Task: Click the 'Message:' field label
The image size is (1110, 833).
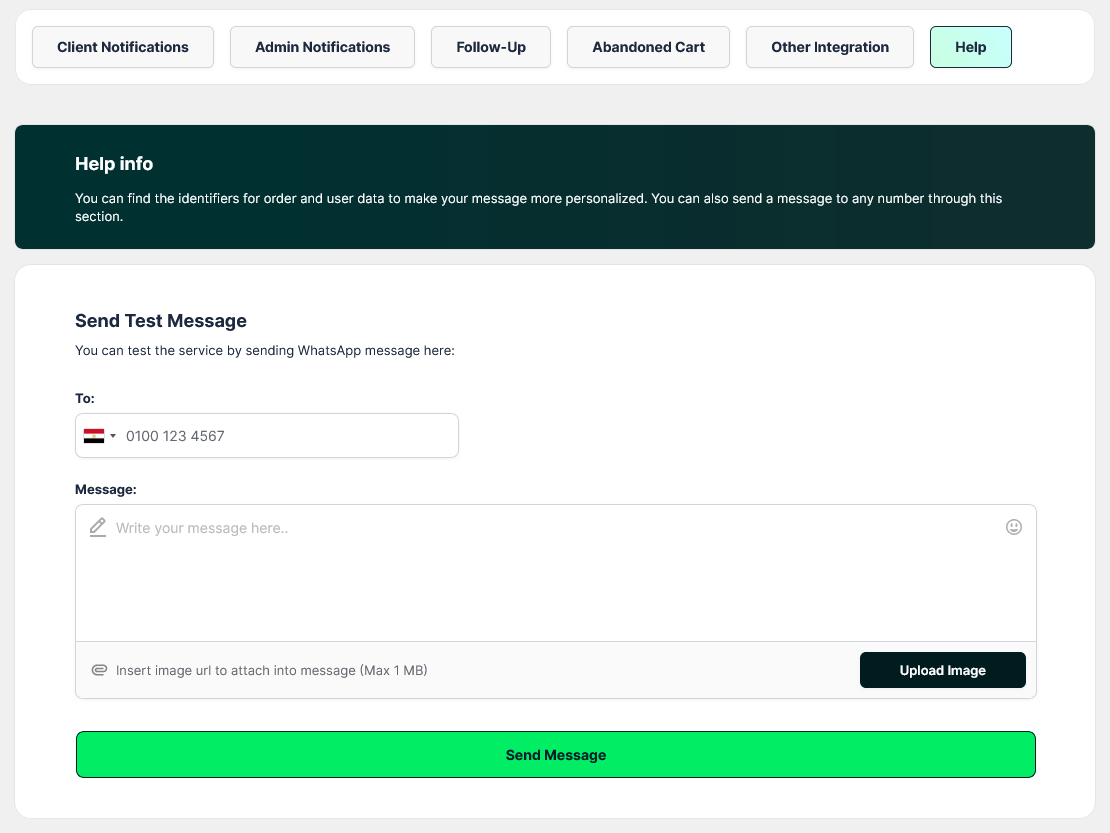Action: (x=106, y=489)
